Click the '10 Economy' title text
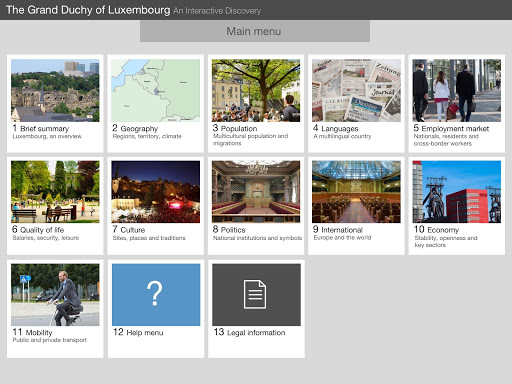512x384 pixels. [436, 230]
